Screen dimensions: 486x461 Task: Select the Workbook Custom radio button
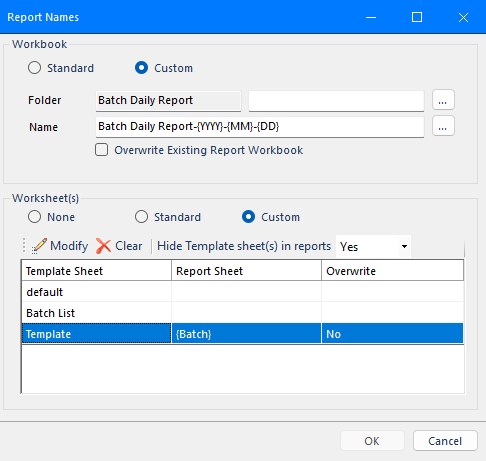(x=141, y=68)
